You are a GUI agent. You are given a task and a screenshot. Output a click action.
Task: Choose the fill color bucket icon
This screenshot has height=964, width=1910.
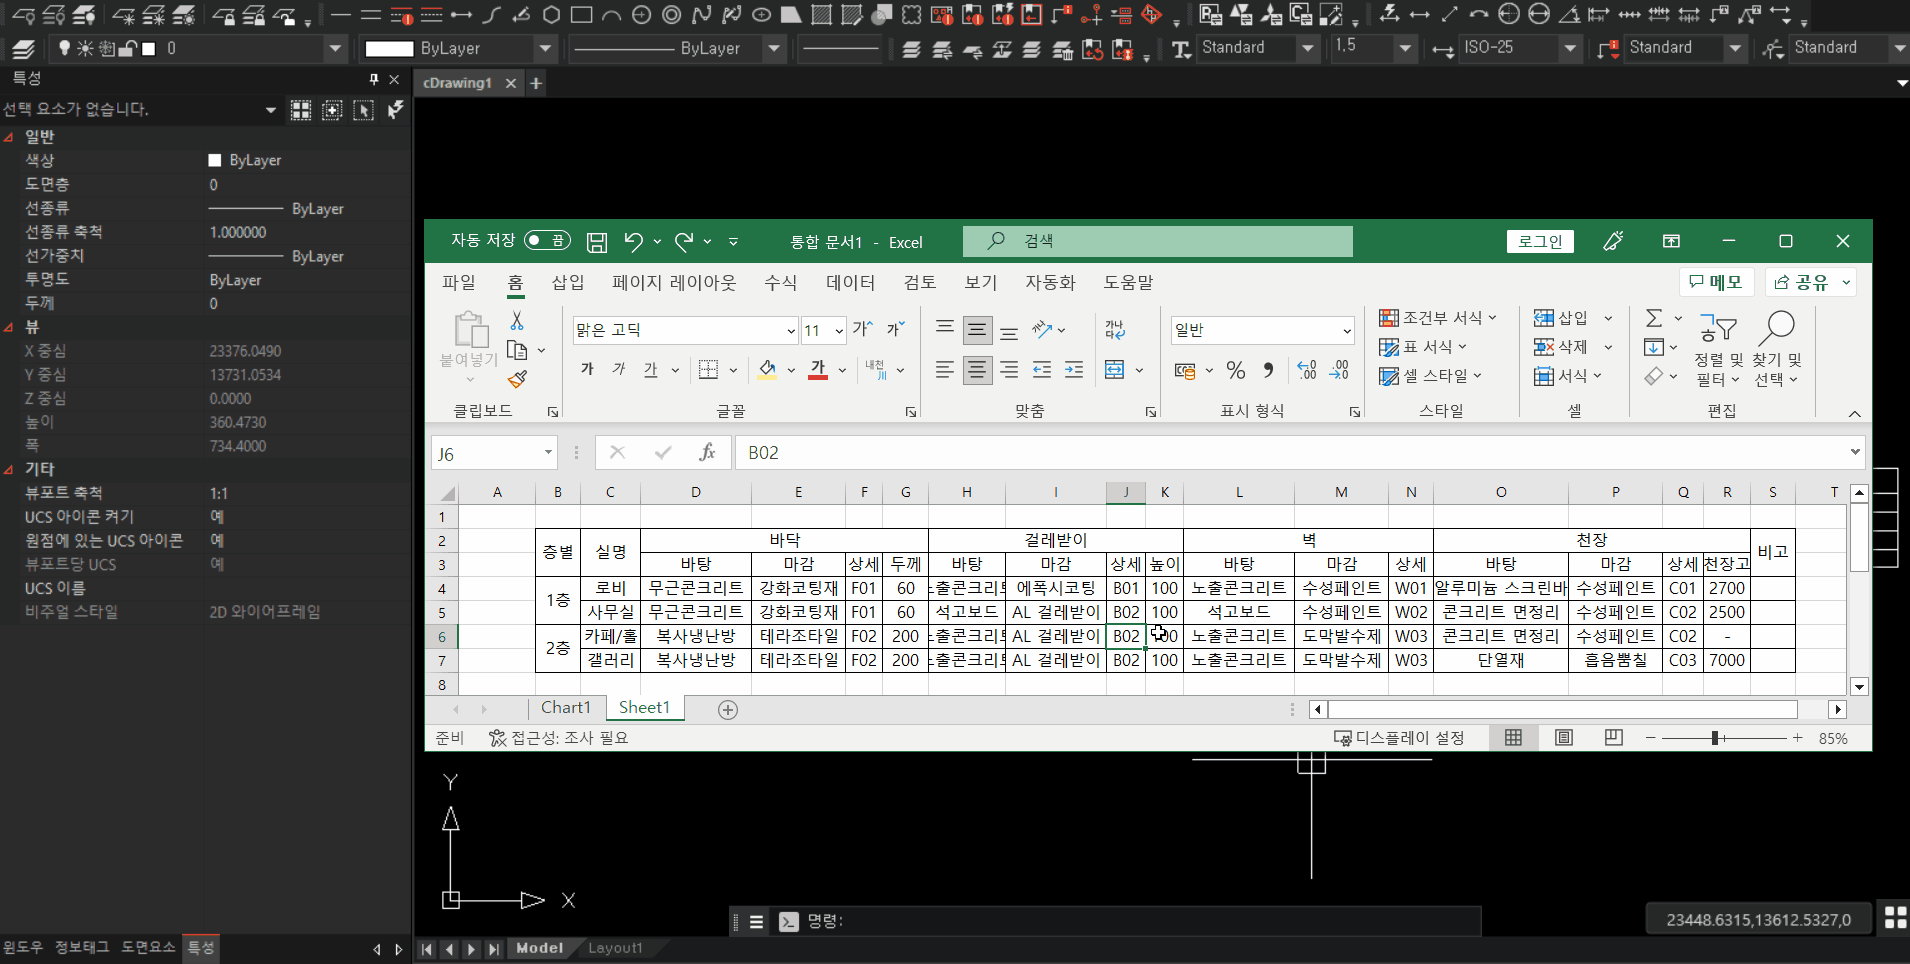pyautogui.click(x=767, y=370)
